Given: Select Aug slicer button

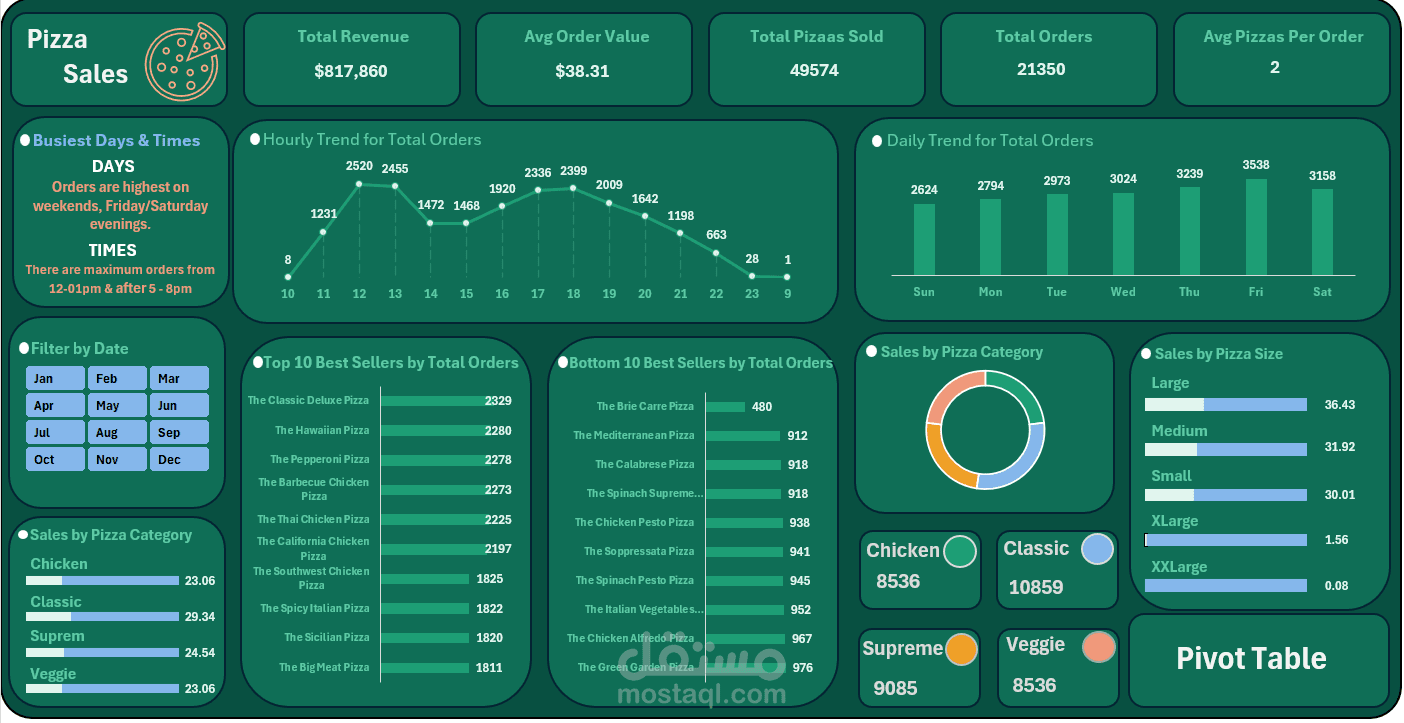Looking at the screenshot, I should pyautogui.click(x=117, y=432).
